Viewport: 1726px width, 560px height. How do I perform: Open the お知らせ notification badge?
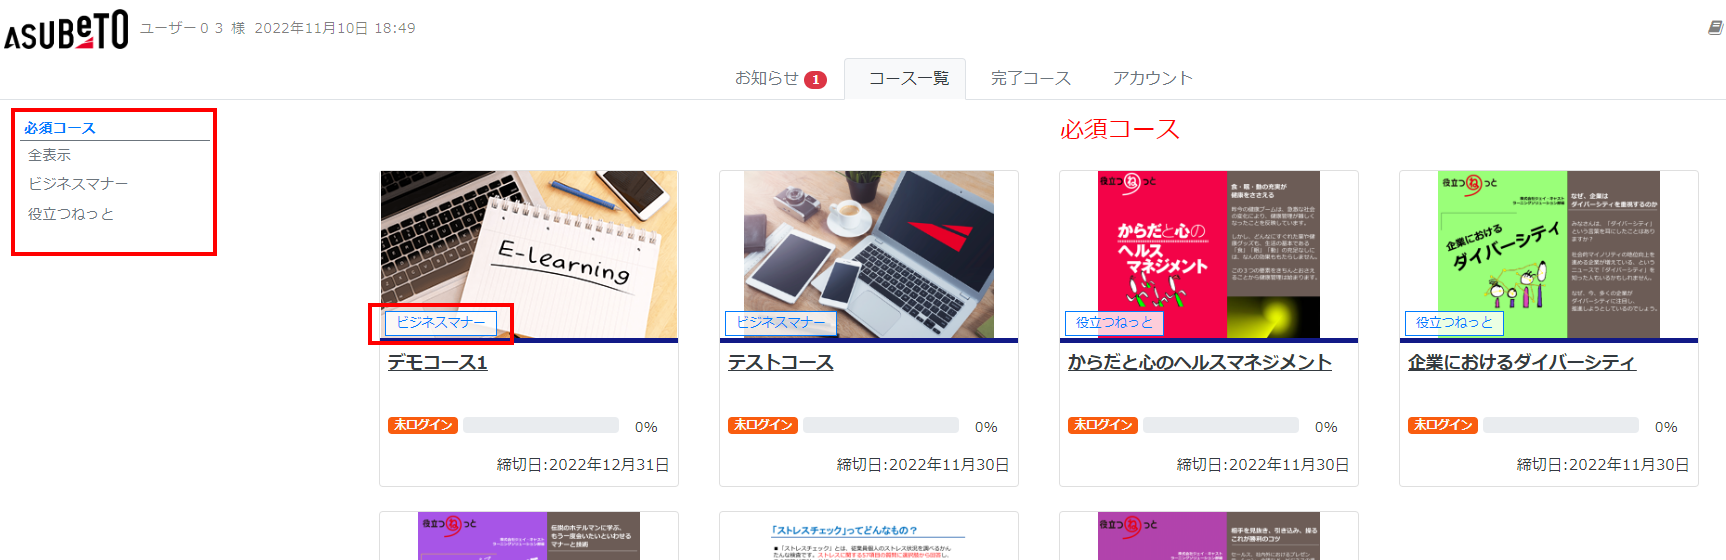(x=815, y=80)
